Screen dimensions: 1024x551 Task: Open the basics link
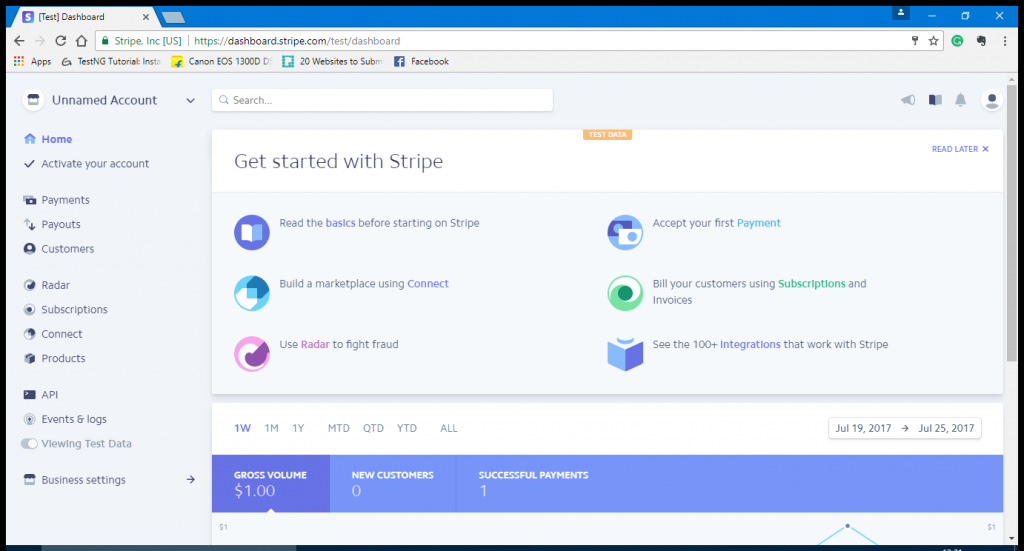point(340,223)
